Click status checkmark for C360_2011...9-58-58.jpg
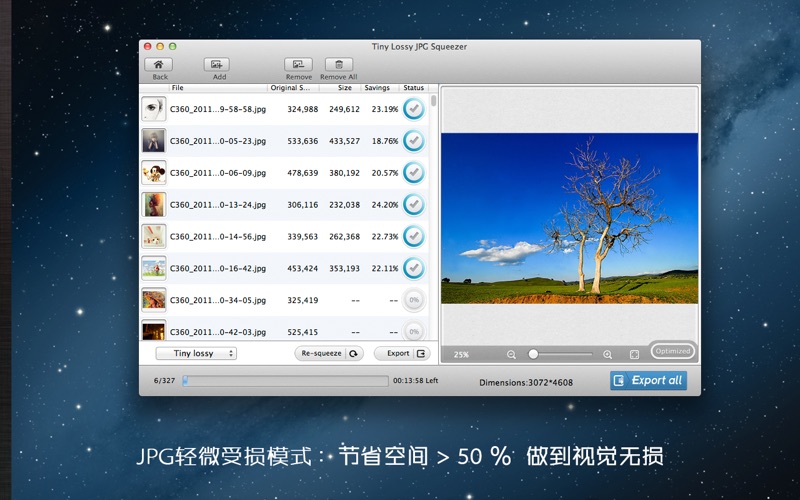Viewport: 800px width, 500px height. 413,109
